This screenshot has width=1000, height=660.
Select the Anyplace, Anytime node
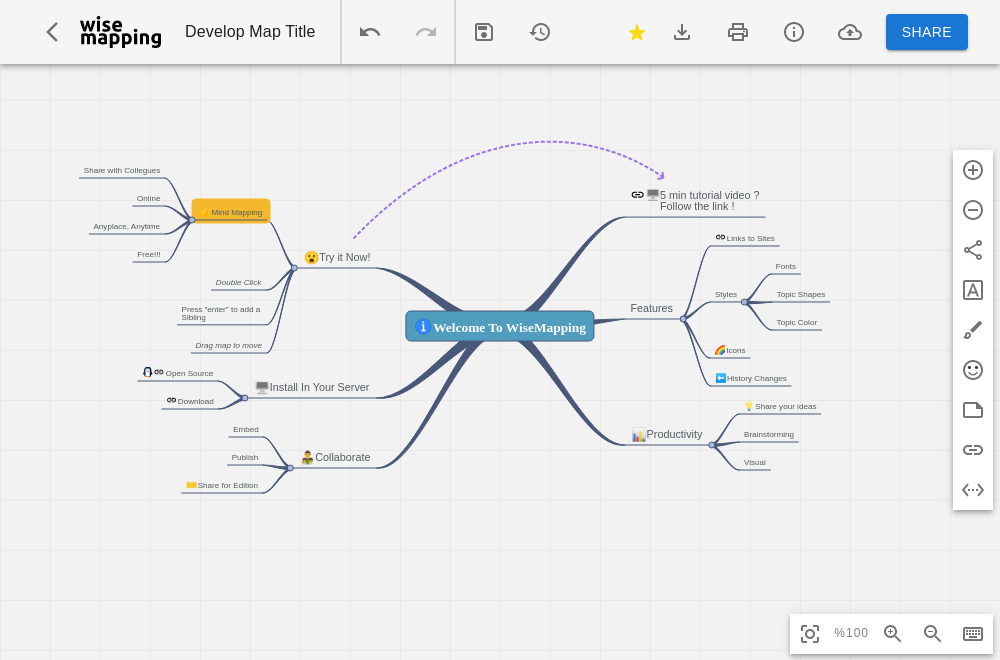[127, 227]
